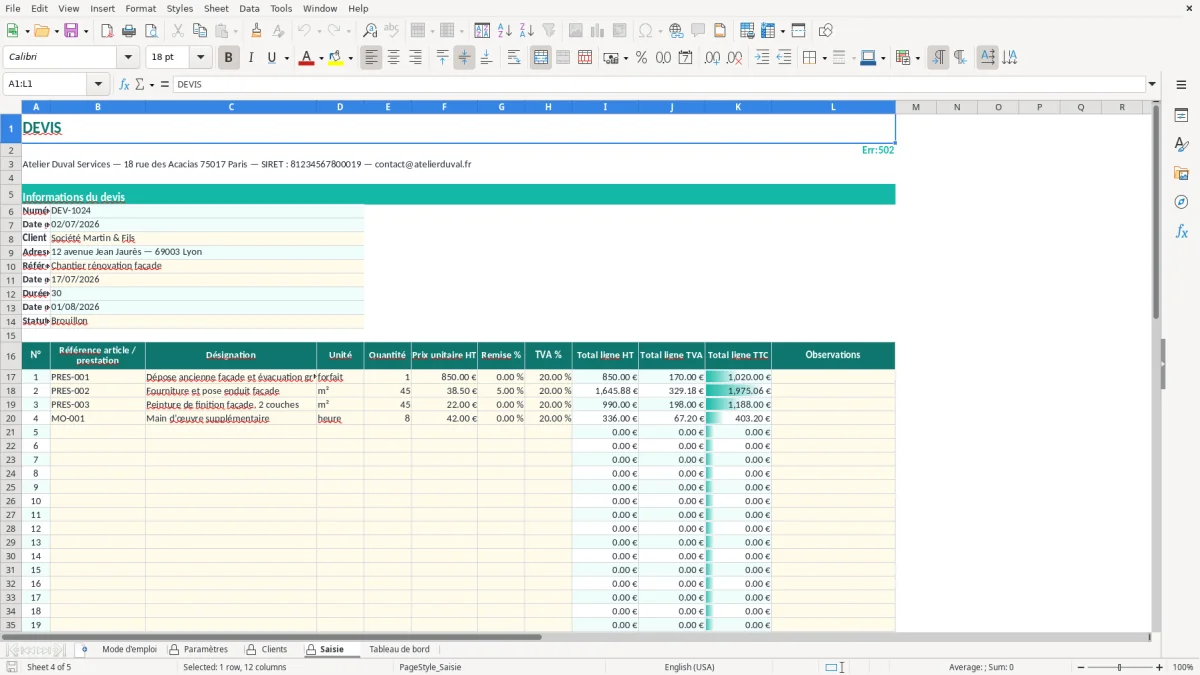This screenshot has width=1200, height=675.
Task: Toggle Center Horizontally alignment
Action: [394, 58]
